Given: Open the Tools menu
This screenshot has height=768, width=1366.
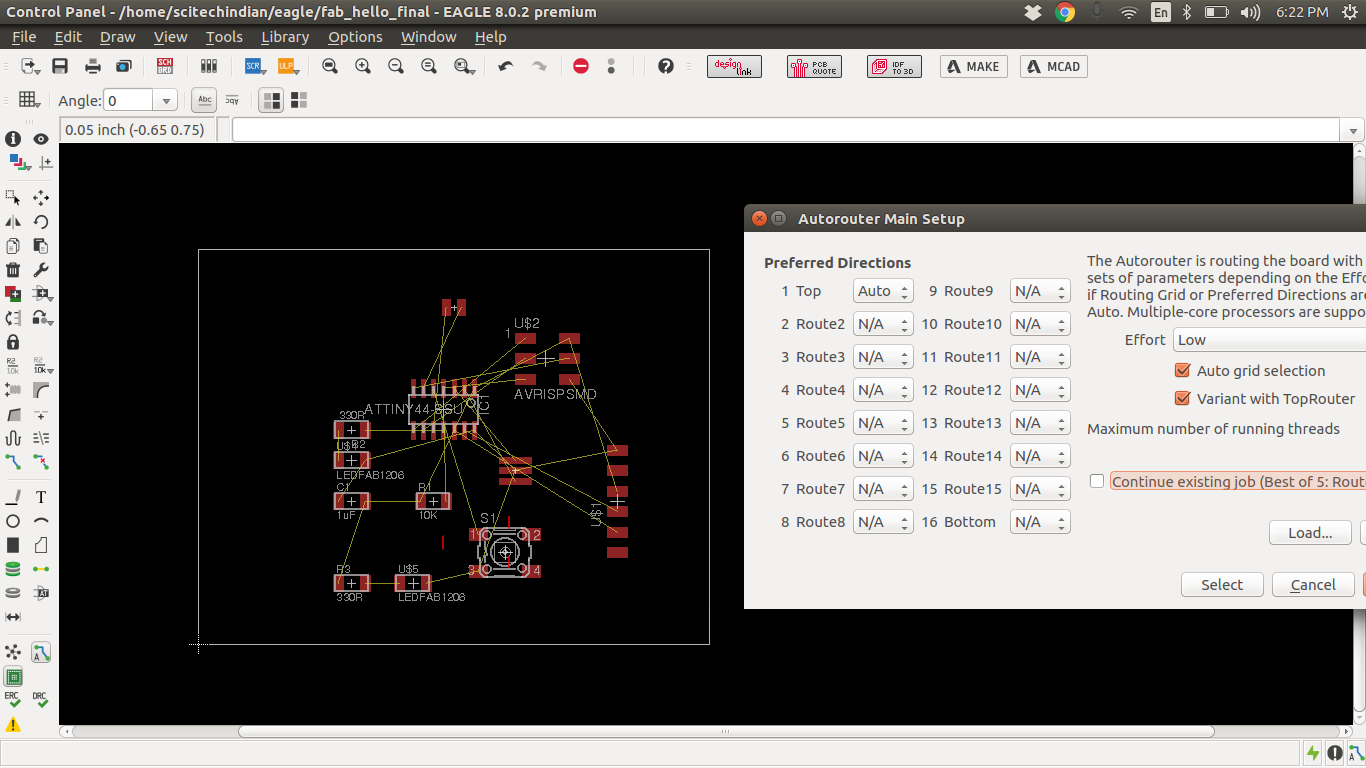Looking at the screenshot, I should [224, 37].
